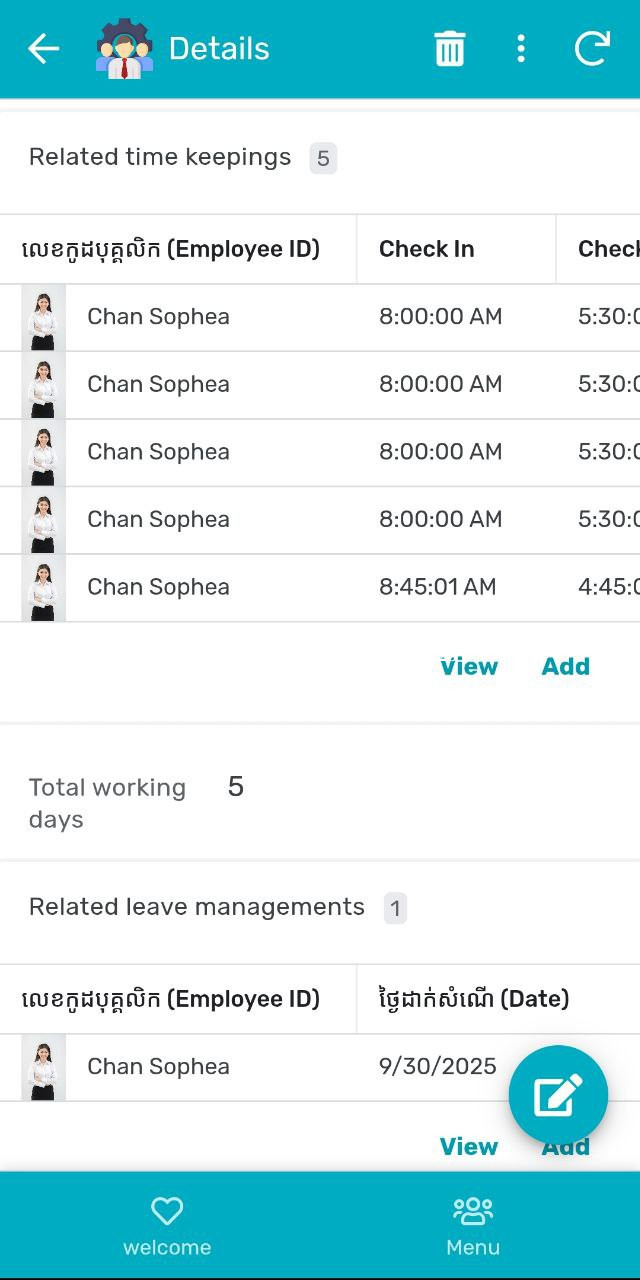Tap the floating edit pencil button
Image resolution: width=640 pixels, height=1280 pixels.
(x=558, y=1096)
